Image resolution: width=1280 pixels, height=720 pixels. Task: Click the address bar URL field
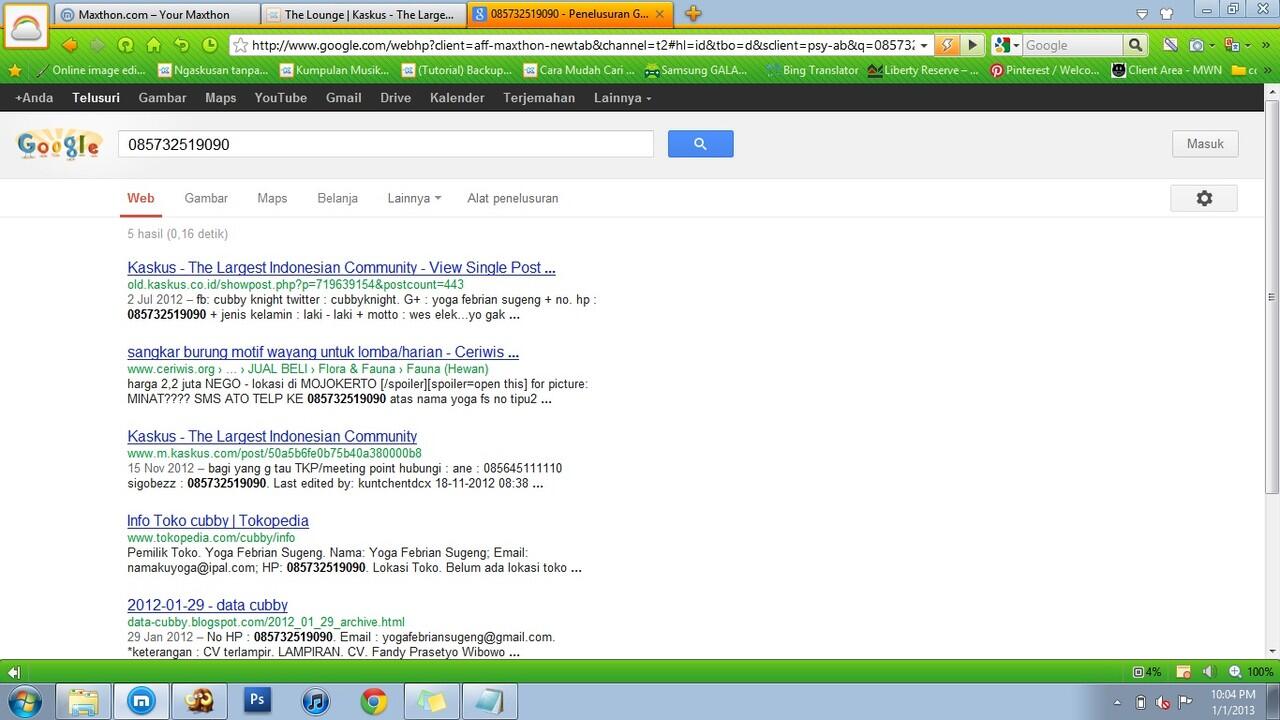point(580,45)
